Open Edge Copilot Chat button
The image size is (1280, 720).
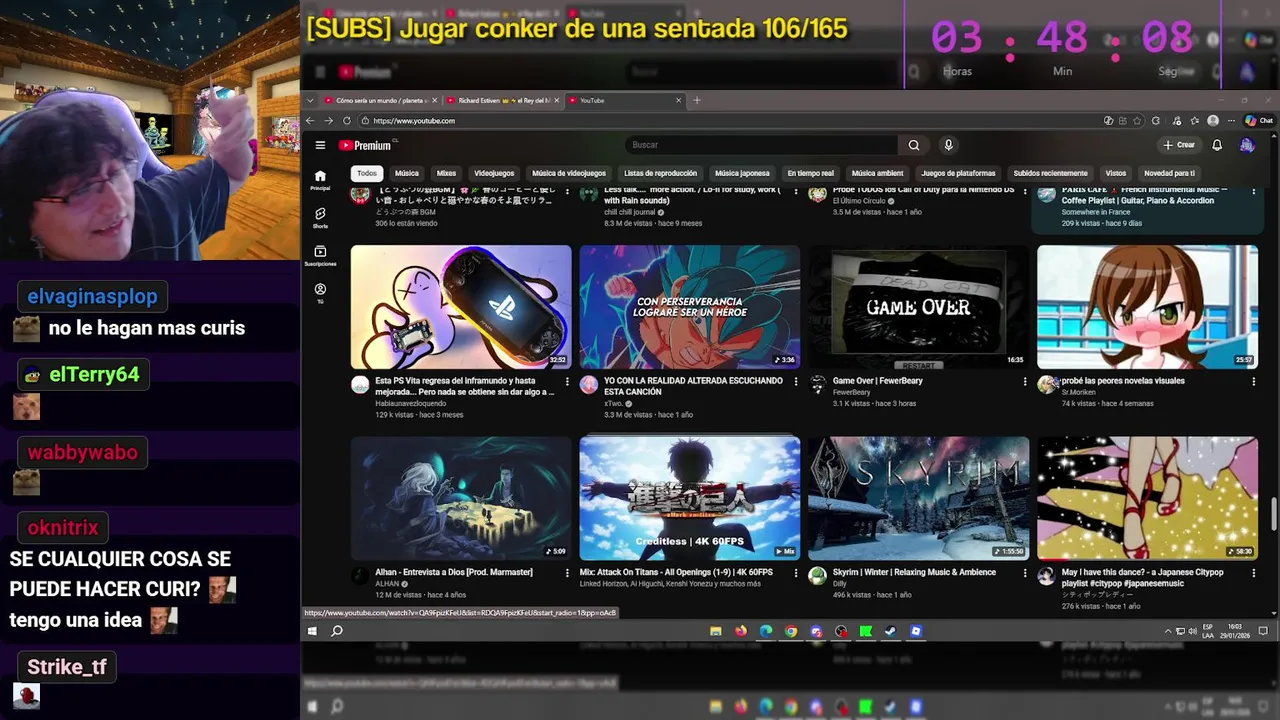[x=1259, y=120]
